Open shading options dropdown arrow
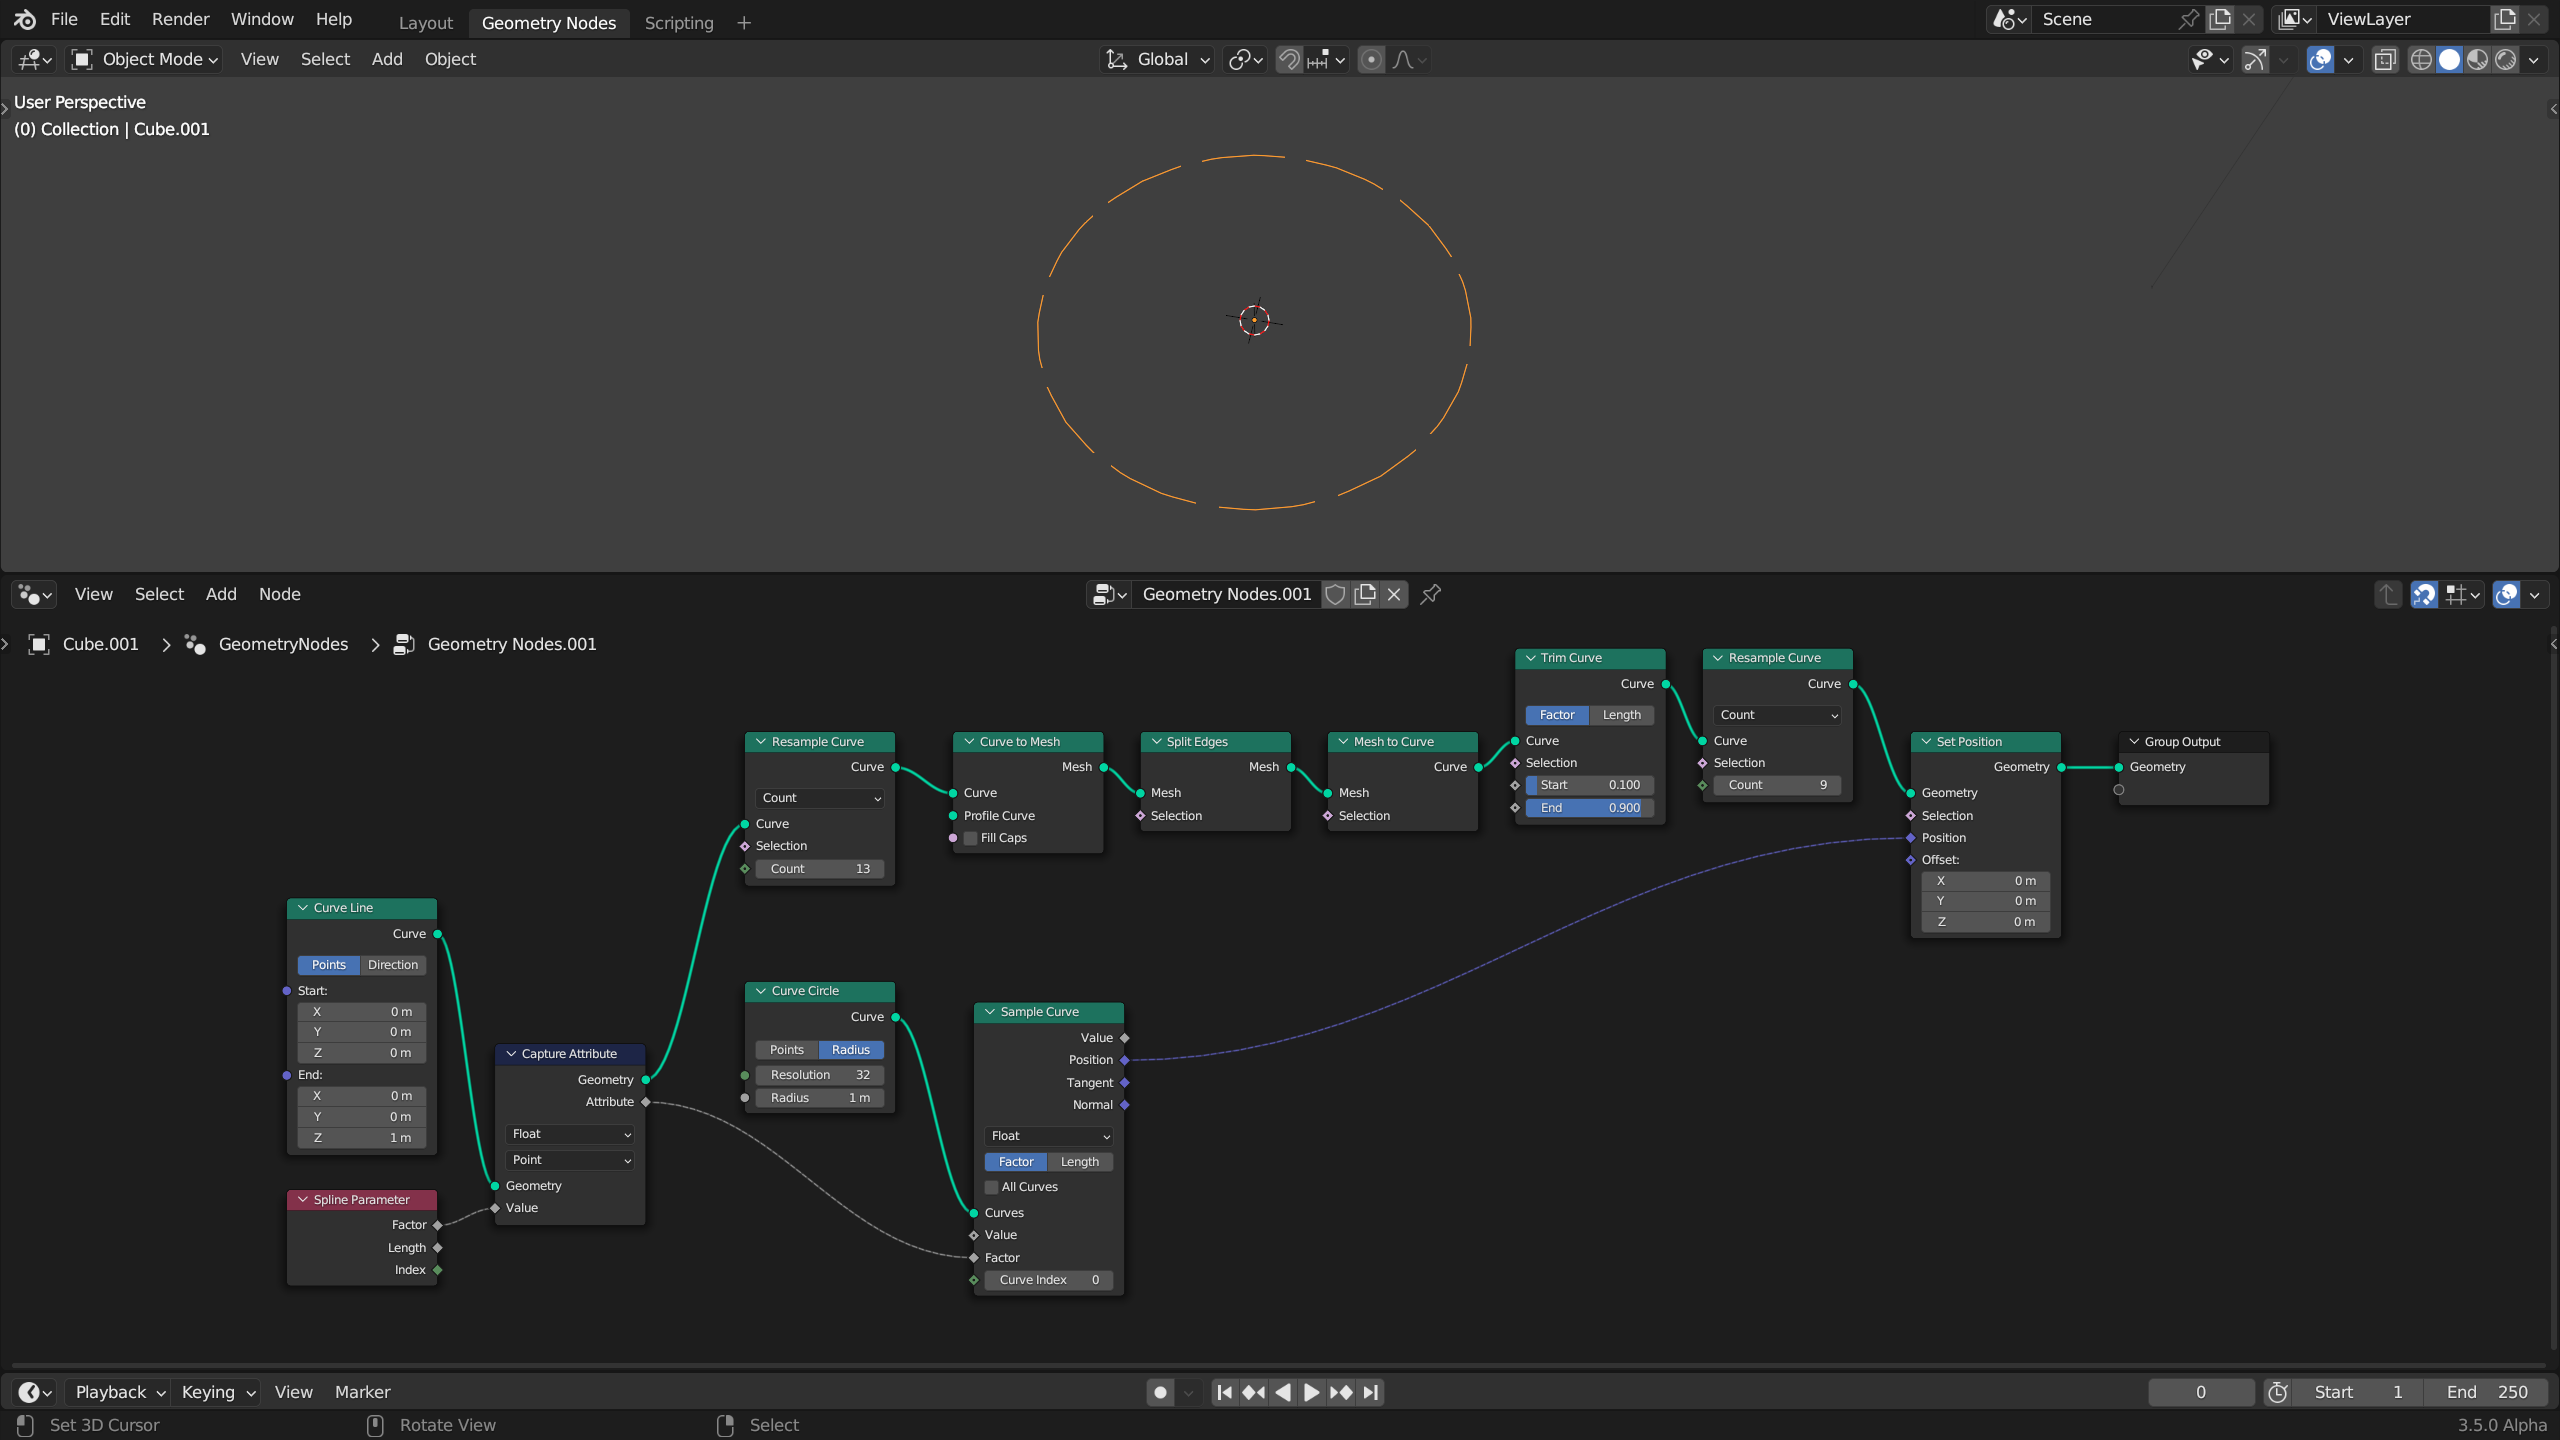 [2534, 59]
